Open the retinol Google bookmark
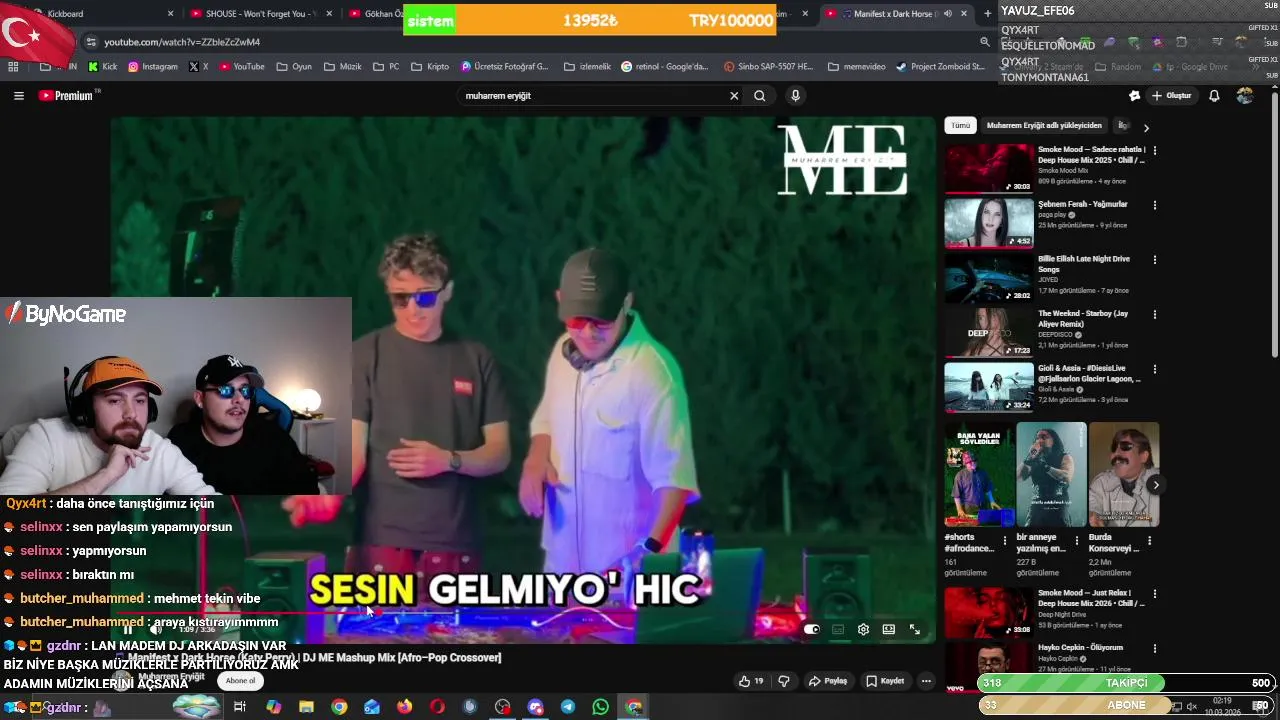Viewport: 1280px width, 720px height. point(665,67)
